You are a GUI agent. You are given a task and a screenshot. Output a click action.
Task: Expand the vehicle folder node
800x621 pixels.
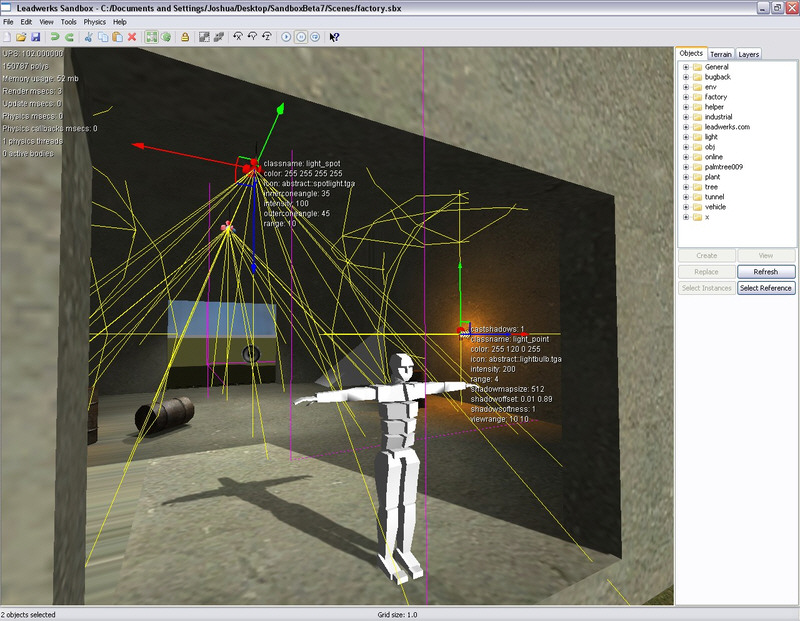pos(686,206)
